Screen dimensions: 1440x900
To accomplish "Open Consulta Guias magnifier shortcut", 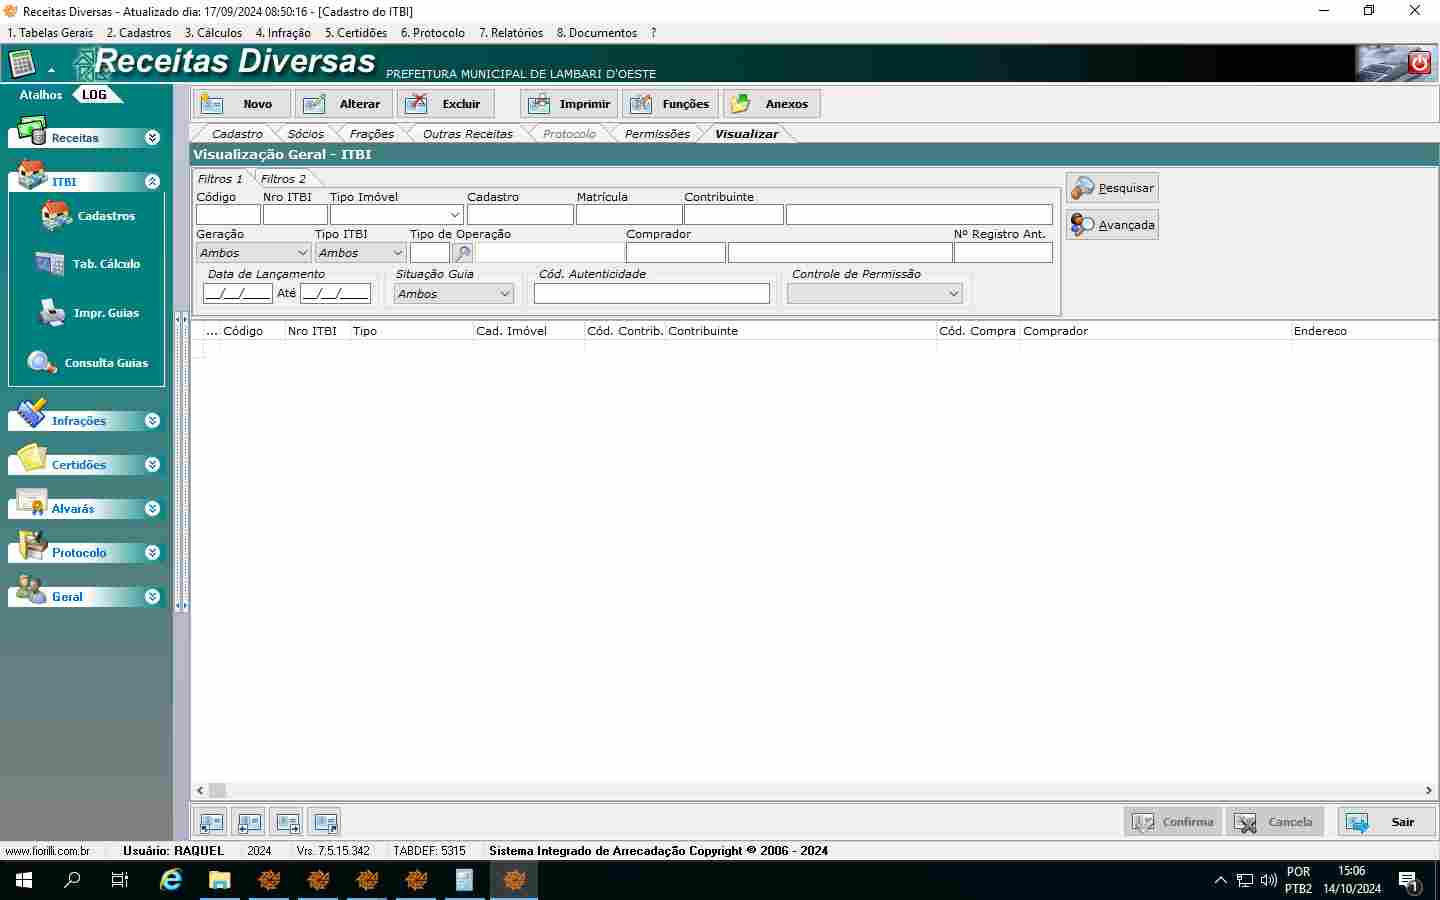I will coord(42,362).
